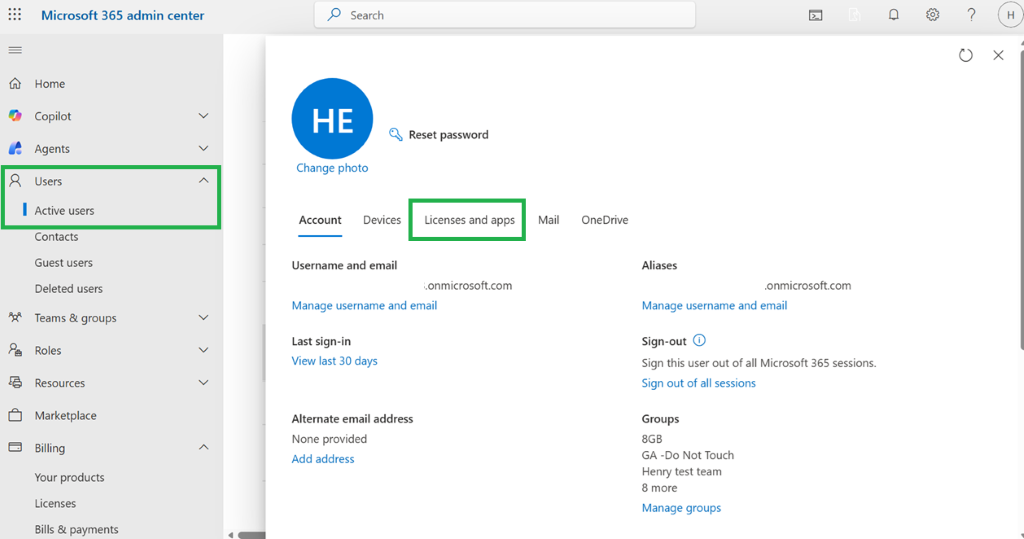
Task: Click the Roles icon in sidebar
Action: [x=15, y=350]
